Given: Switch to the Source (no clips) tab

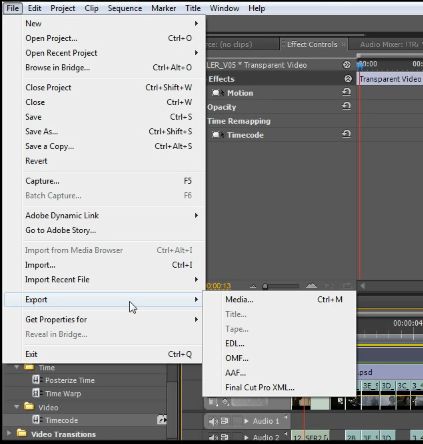Looking at the screenshot, I should [x=242, y=44].
